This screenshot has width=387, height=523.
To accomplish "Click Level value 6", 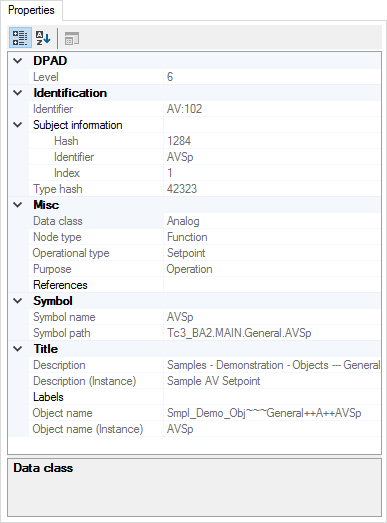I will point(170,77).
